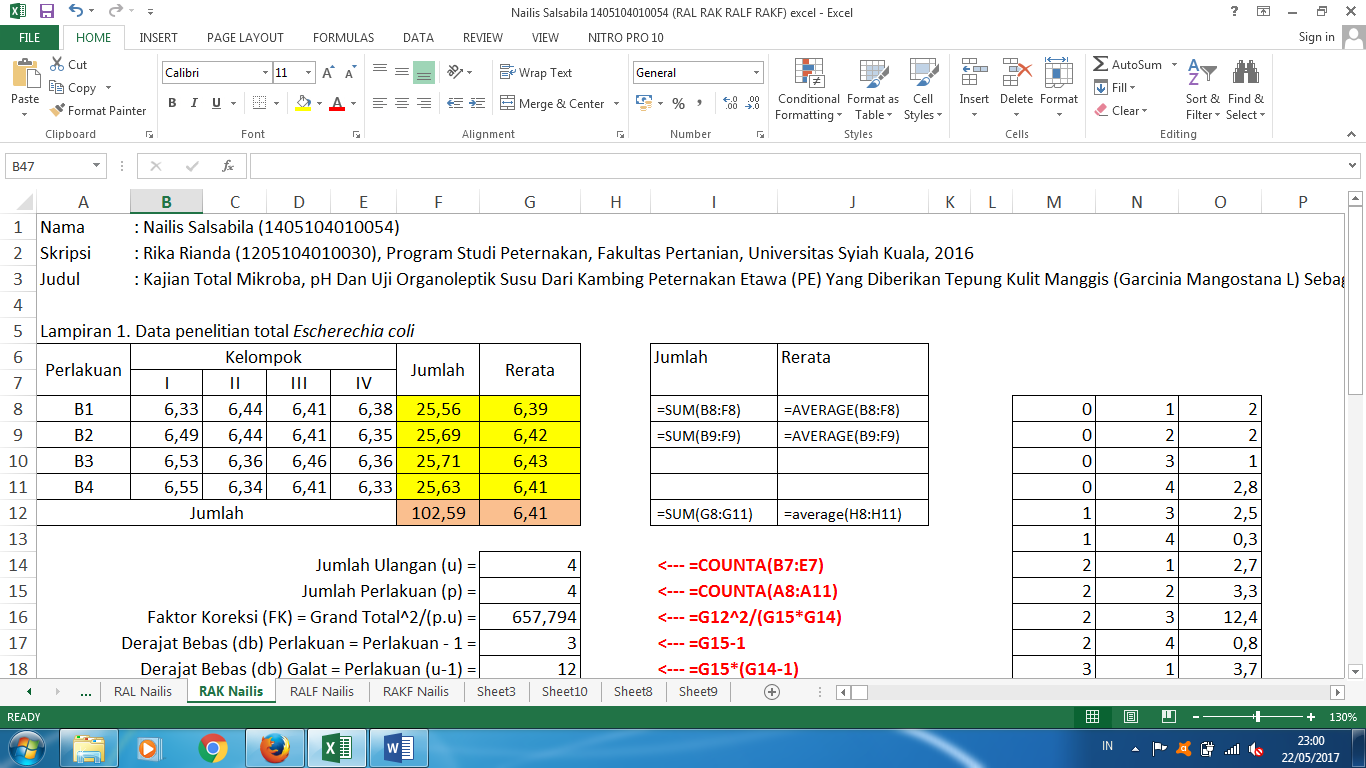Toggle bold formatting
This screenshot has height=768, width=1366.
coord(171,103)
